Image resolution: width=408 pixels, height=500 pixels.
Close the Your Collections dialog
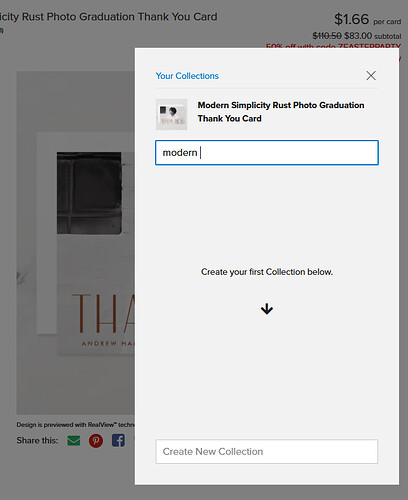[x=371, y=76]
